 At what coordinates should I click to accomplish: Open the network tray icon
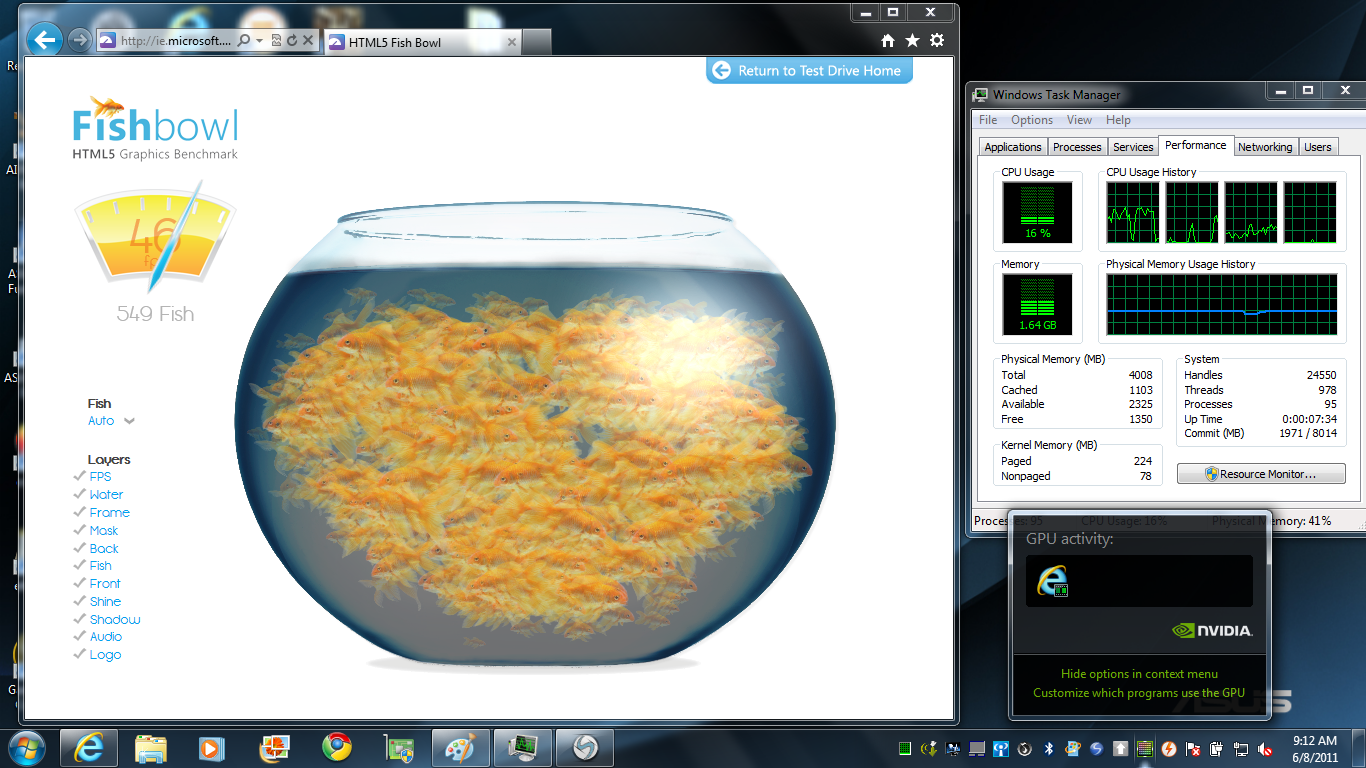point(1241,748)
